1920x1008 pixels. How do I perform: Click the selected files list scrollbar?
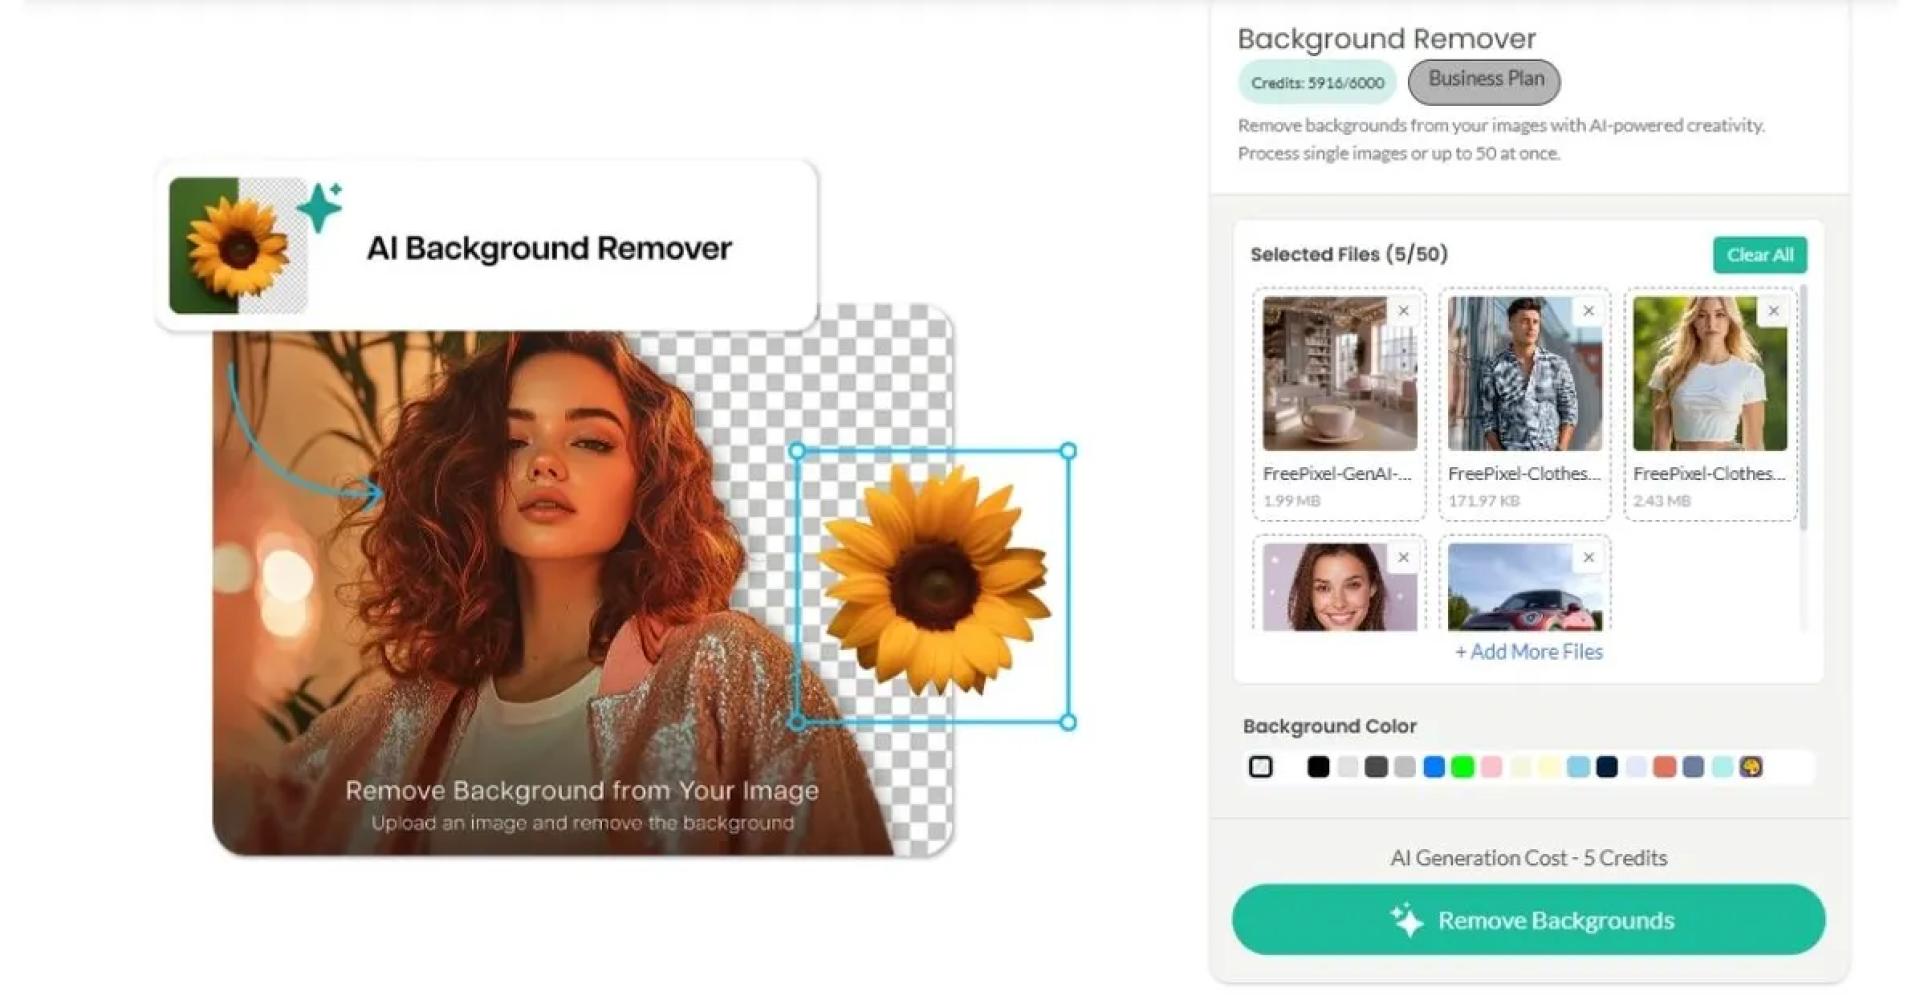pos(1803,408)
